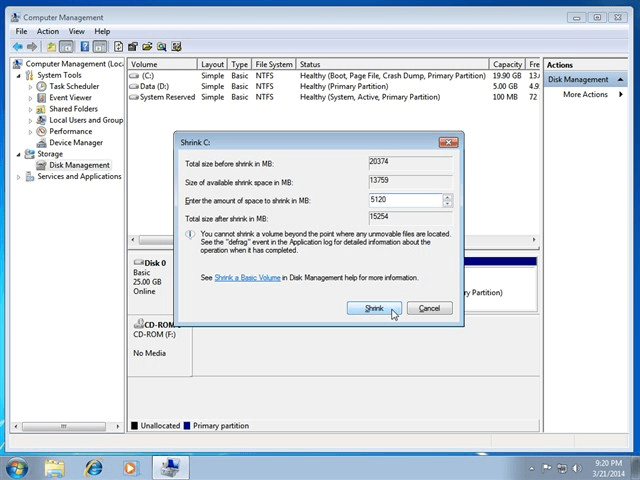Toggle the Show/Hide Console Tree icon
640x480 pixels.
66,47
